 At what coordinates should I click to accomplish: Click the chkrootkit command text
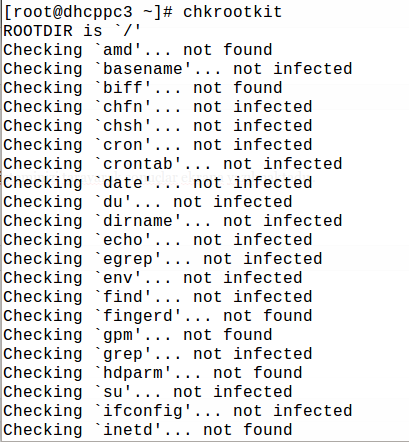pyautogui.click(x=232, y=12)
